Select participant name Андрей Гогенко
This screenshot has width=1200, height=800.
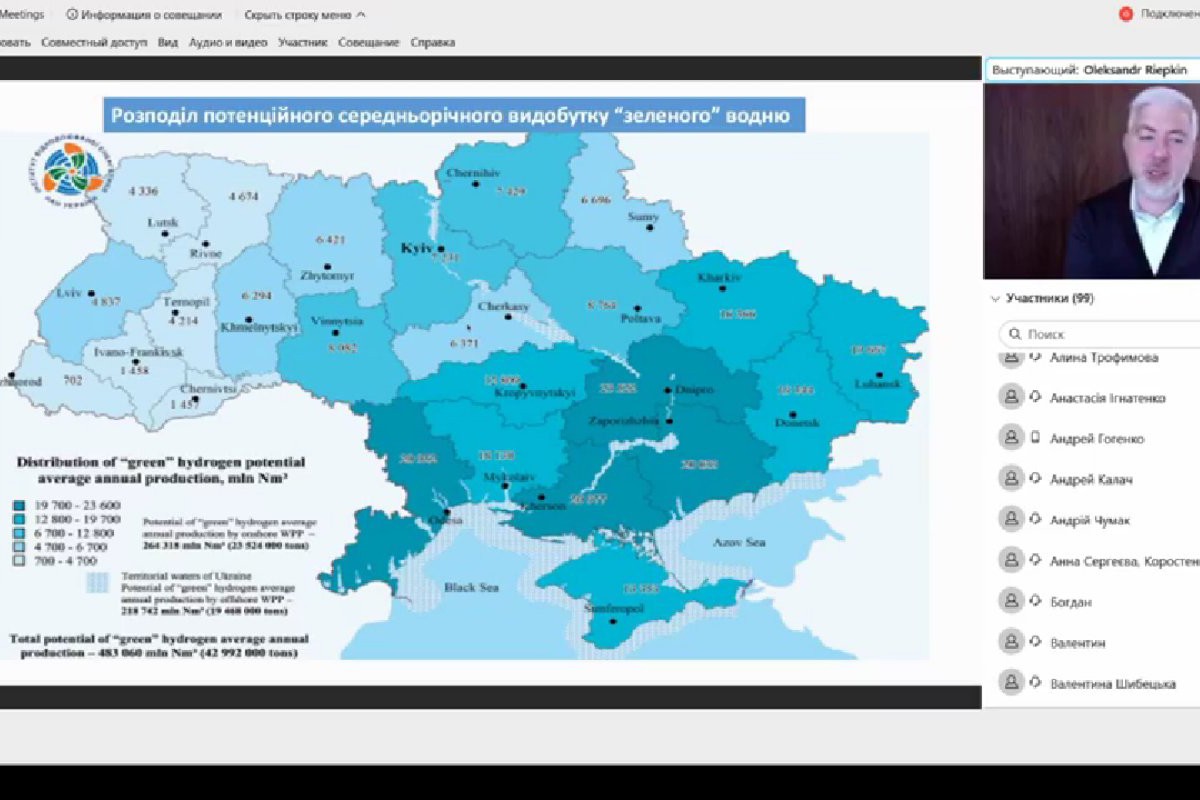tap(1097, 439)
